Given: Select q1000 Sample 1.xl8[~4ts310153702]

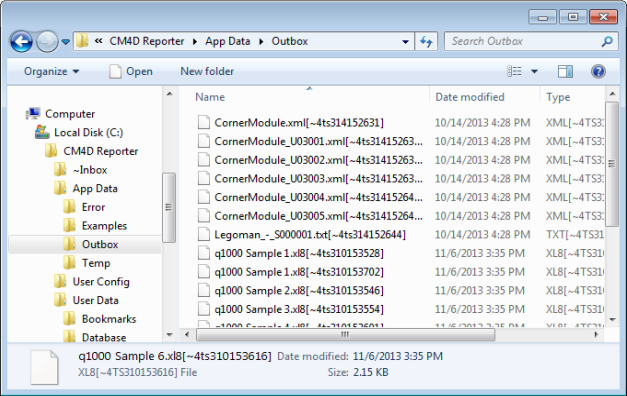Looking at the screenshot, I should [299, 272].
